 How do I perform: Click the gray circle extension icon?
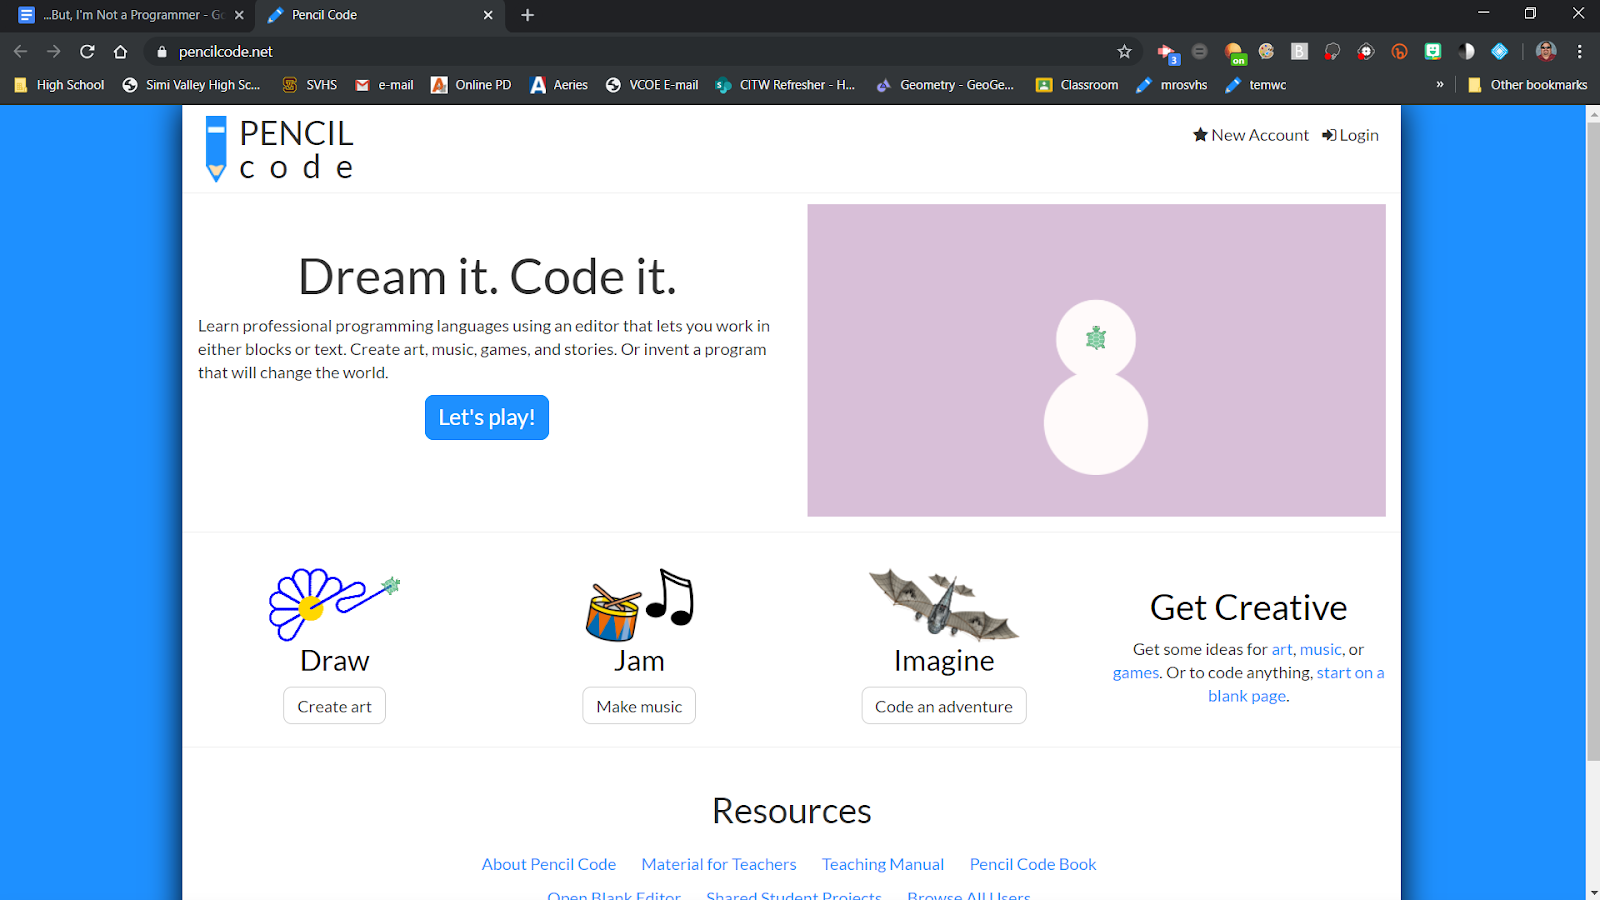[x=1200, y=51]
